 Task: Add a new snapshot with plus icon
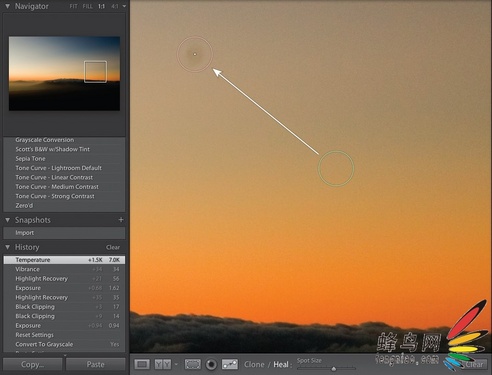(x=121, y=220)
